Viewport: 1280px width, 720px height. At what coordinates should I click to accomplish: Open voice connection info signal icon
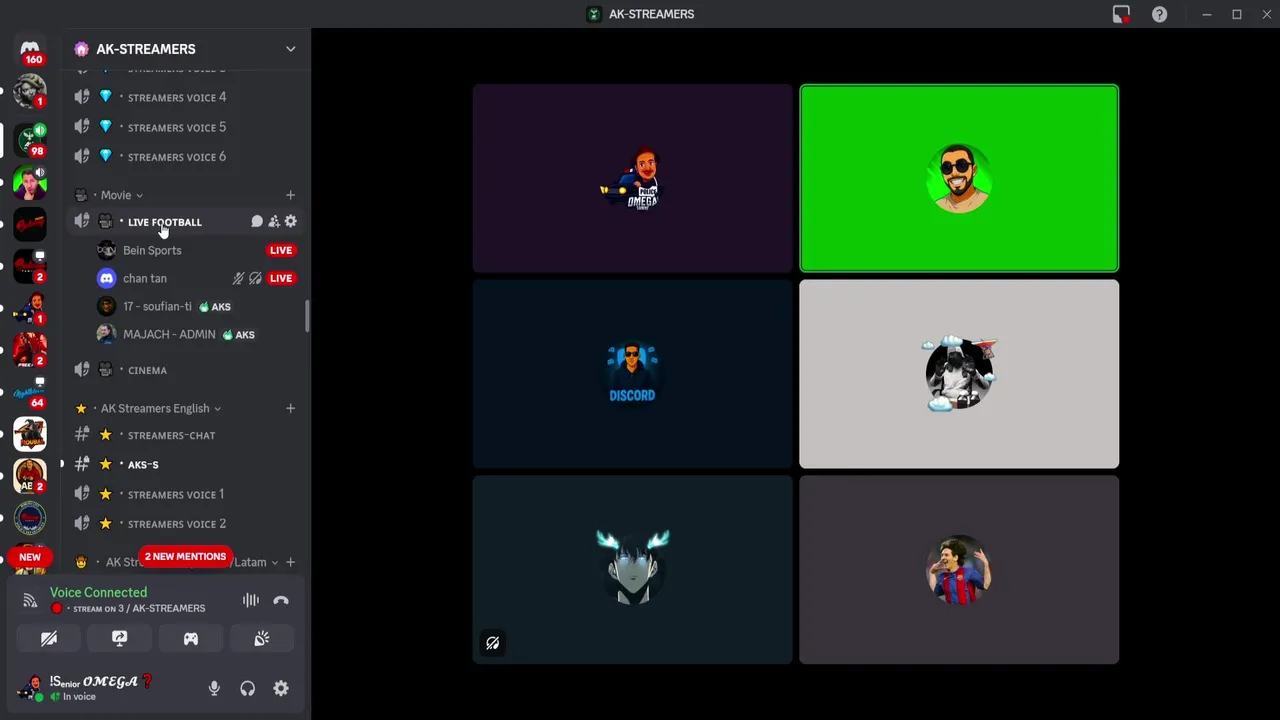point(30,601)
